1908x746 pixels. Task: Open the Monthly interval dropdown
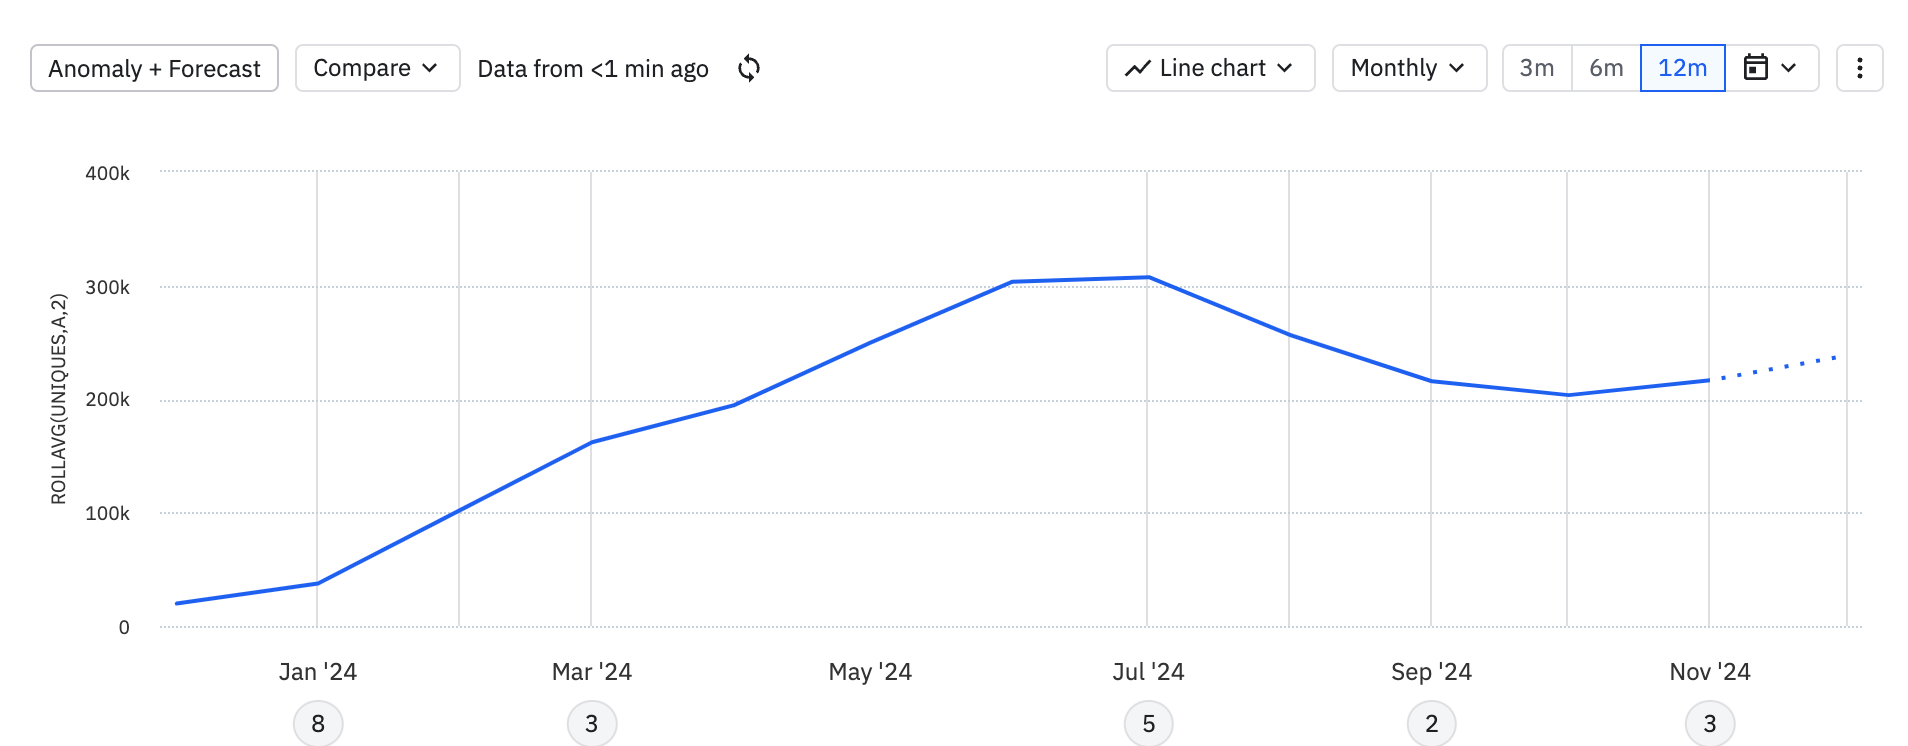[x=1408, y=68]
